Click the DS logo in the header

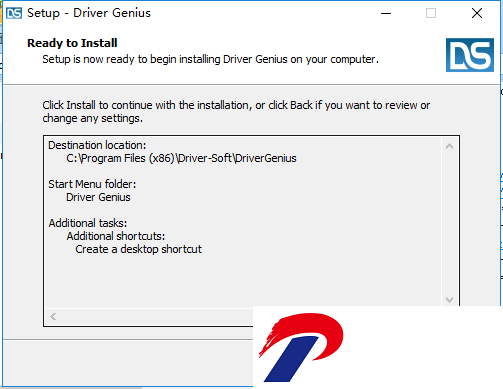point(470,55)
